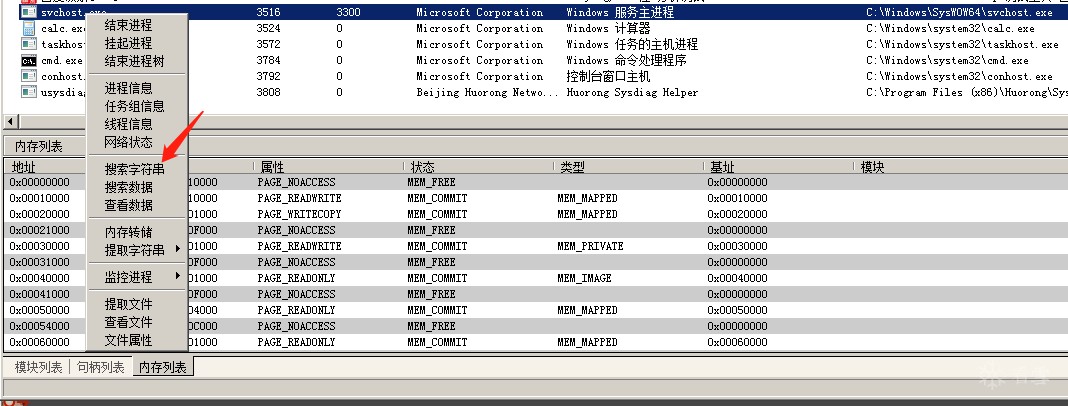Choose 搜索字符串 from the context menu

click(x=134, y=170)
